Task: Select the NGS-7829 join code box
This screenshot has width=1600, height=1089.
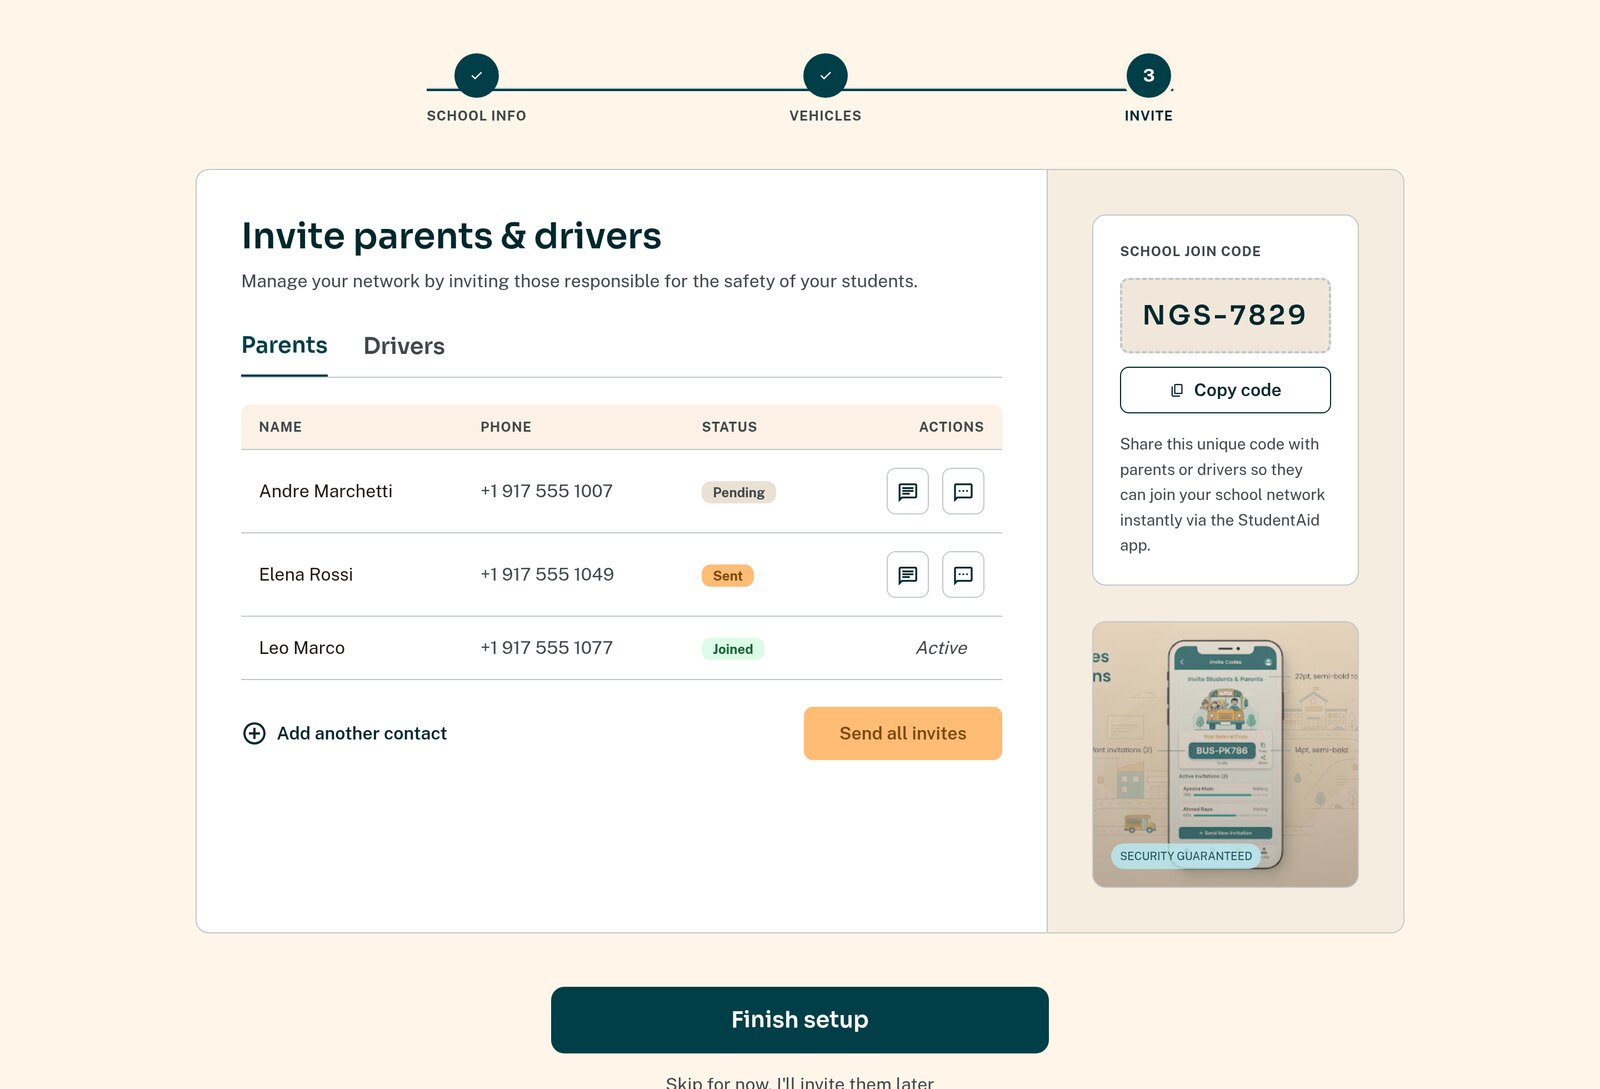Action: 1225,315
